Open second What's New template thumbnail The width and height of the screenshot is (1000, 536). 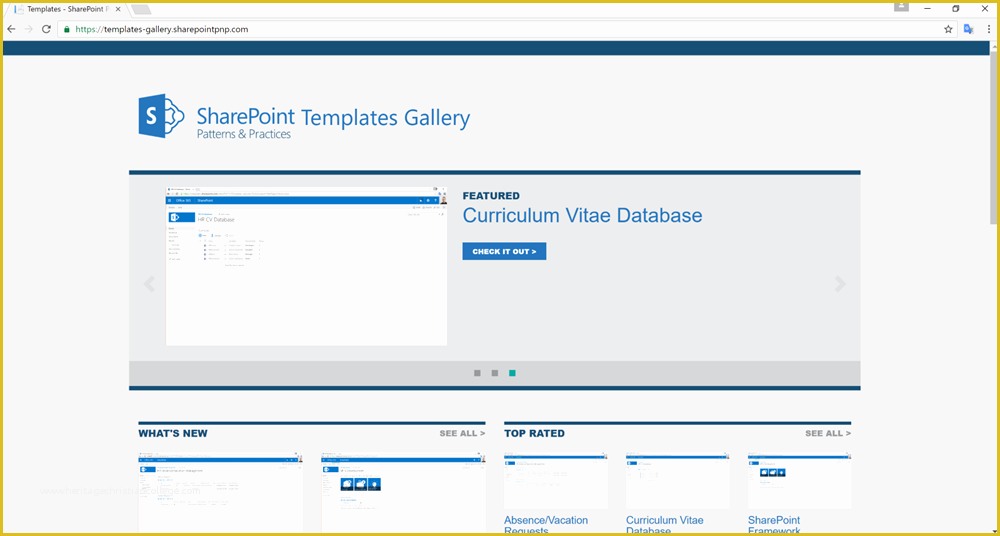[x=404, y=493]
